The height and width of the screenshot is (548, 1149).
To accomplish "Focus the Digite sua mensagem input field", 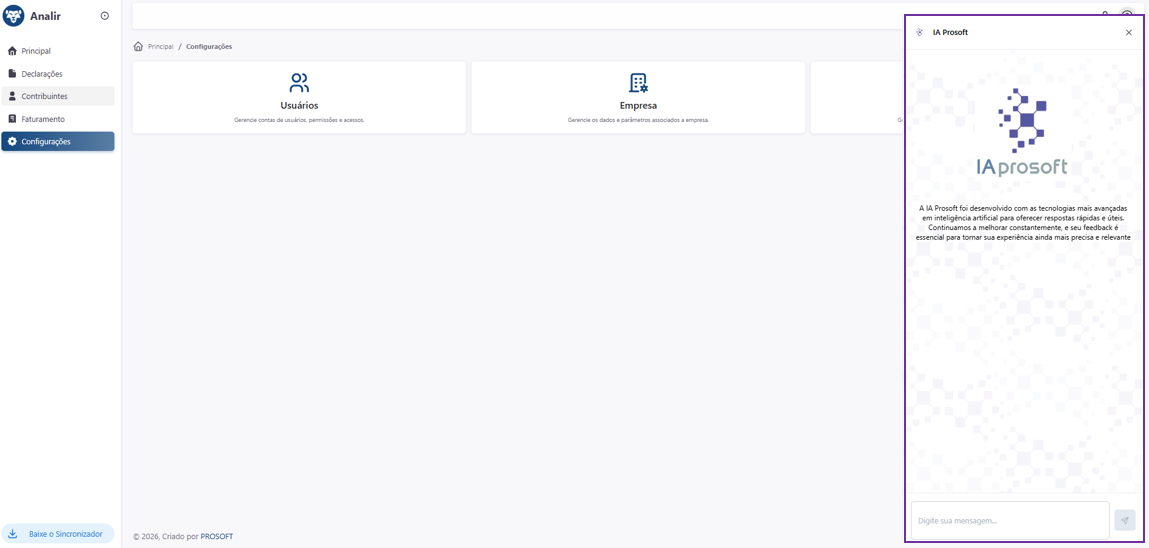I will click(x=1010, y=520).
